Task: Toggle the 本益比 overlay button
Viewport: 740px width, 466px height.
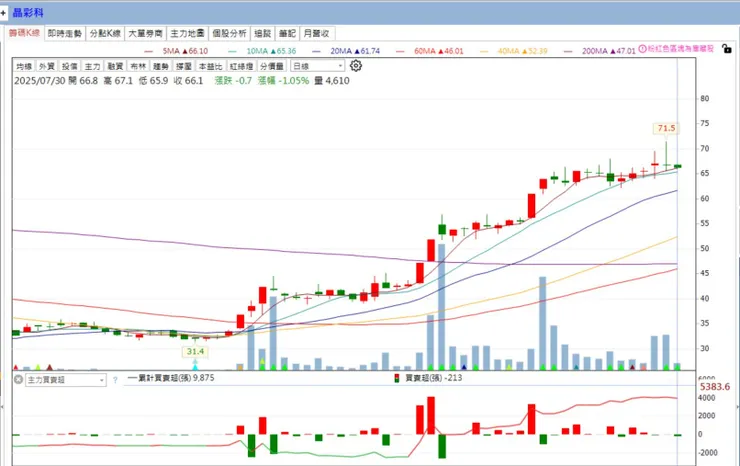Action: tap(210, 66)
